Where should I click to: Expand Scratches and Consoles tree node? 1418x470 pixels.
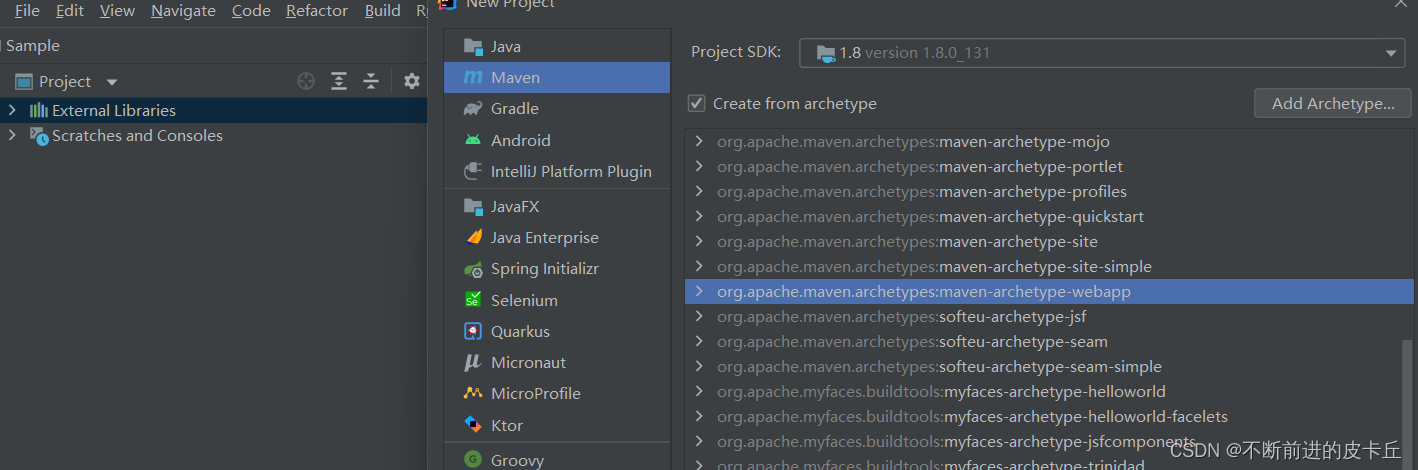pyautogui.click(x=12, y=135)
